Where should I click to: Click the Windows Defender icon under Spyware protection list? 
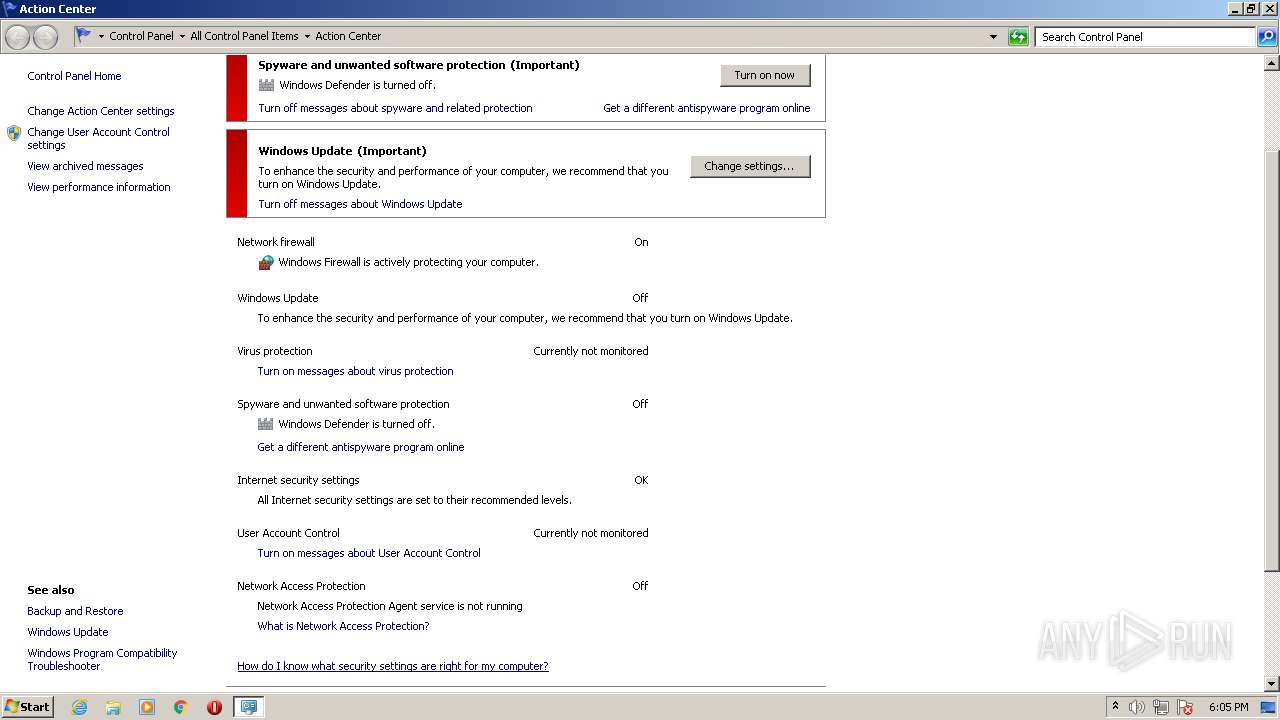[x=266, y=424]
